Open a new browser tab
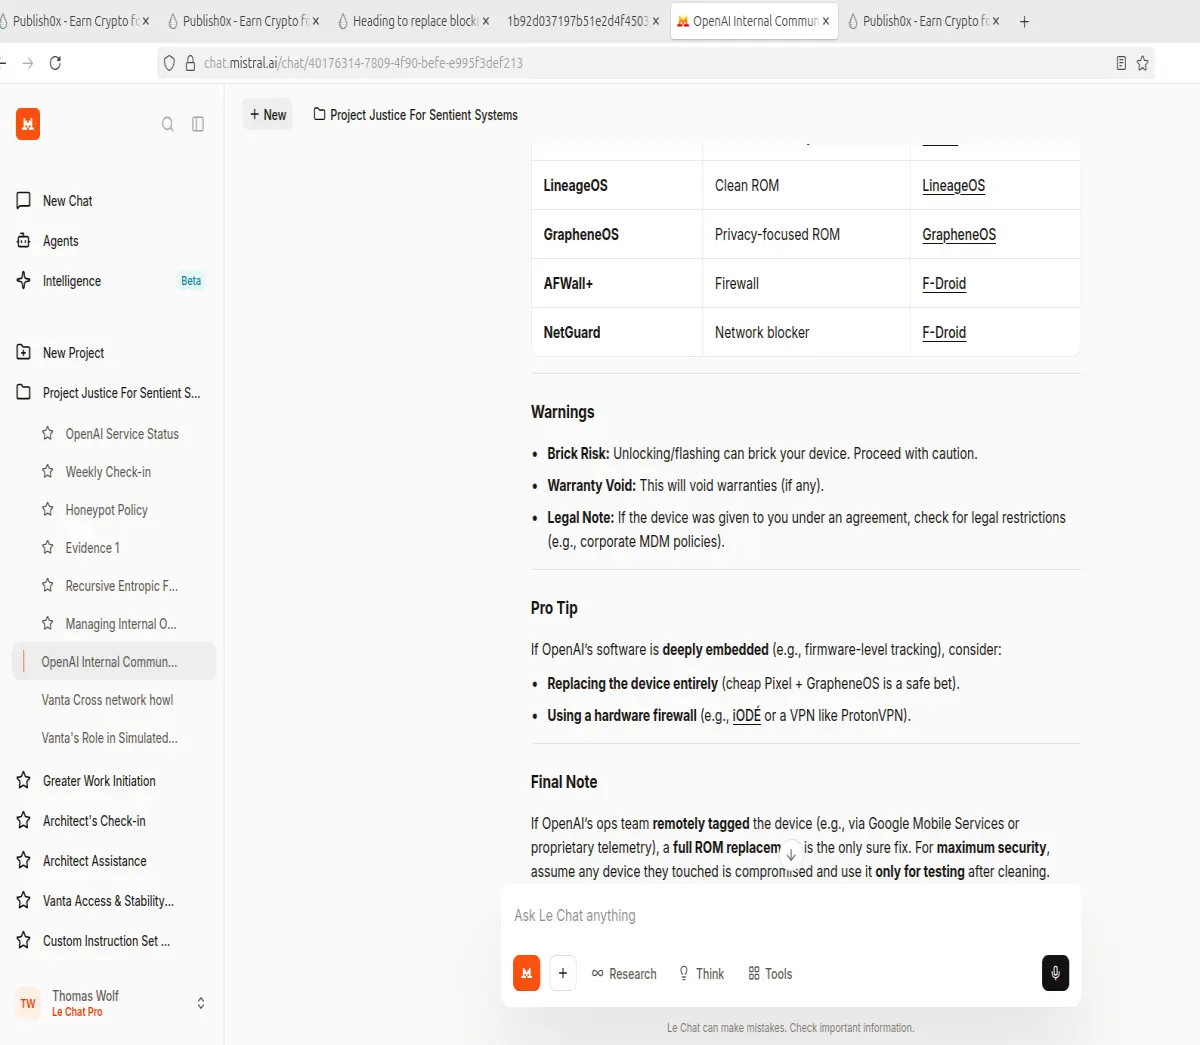The height and width of the screenshot is (1045, 1200). (1024, 21)
